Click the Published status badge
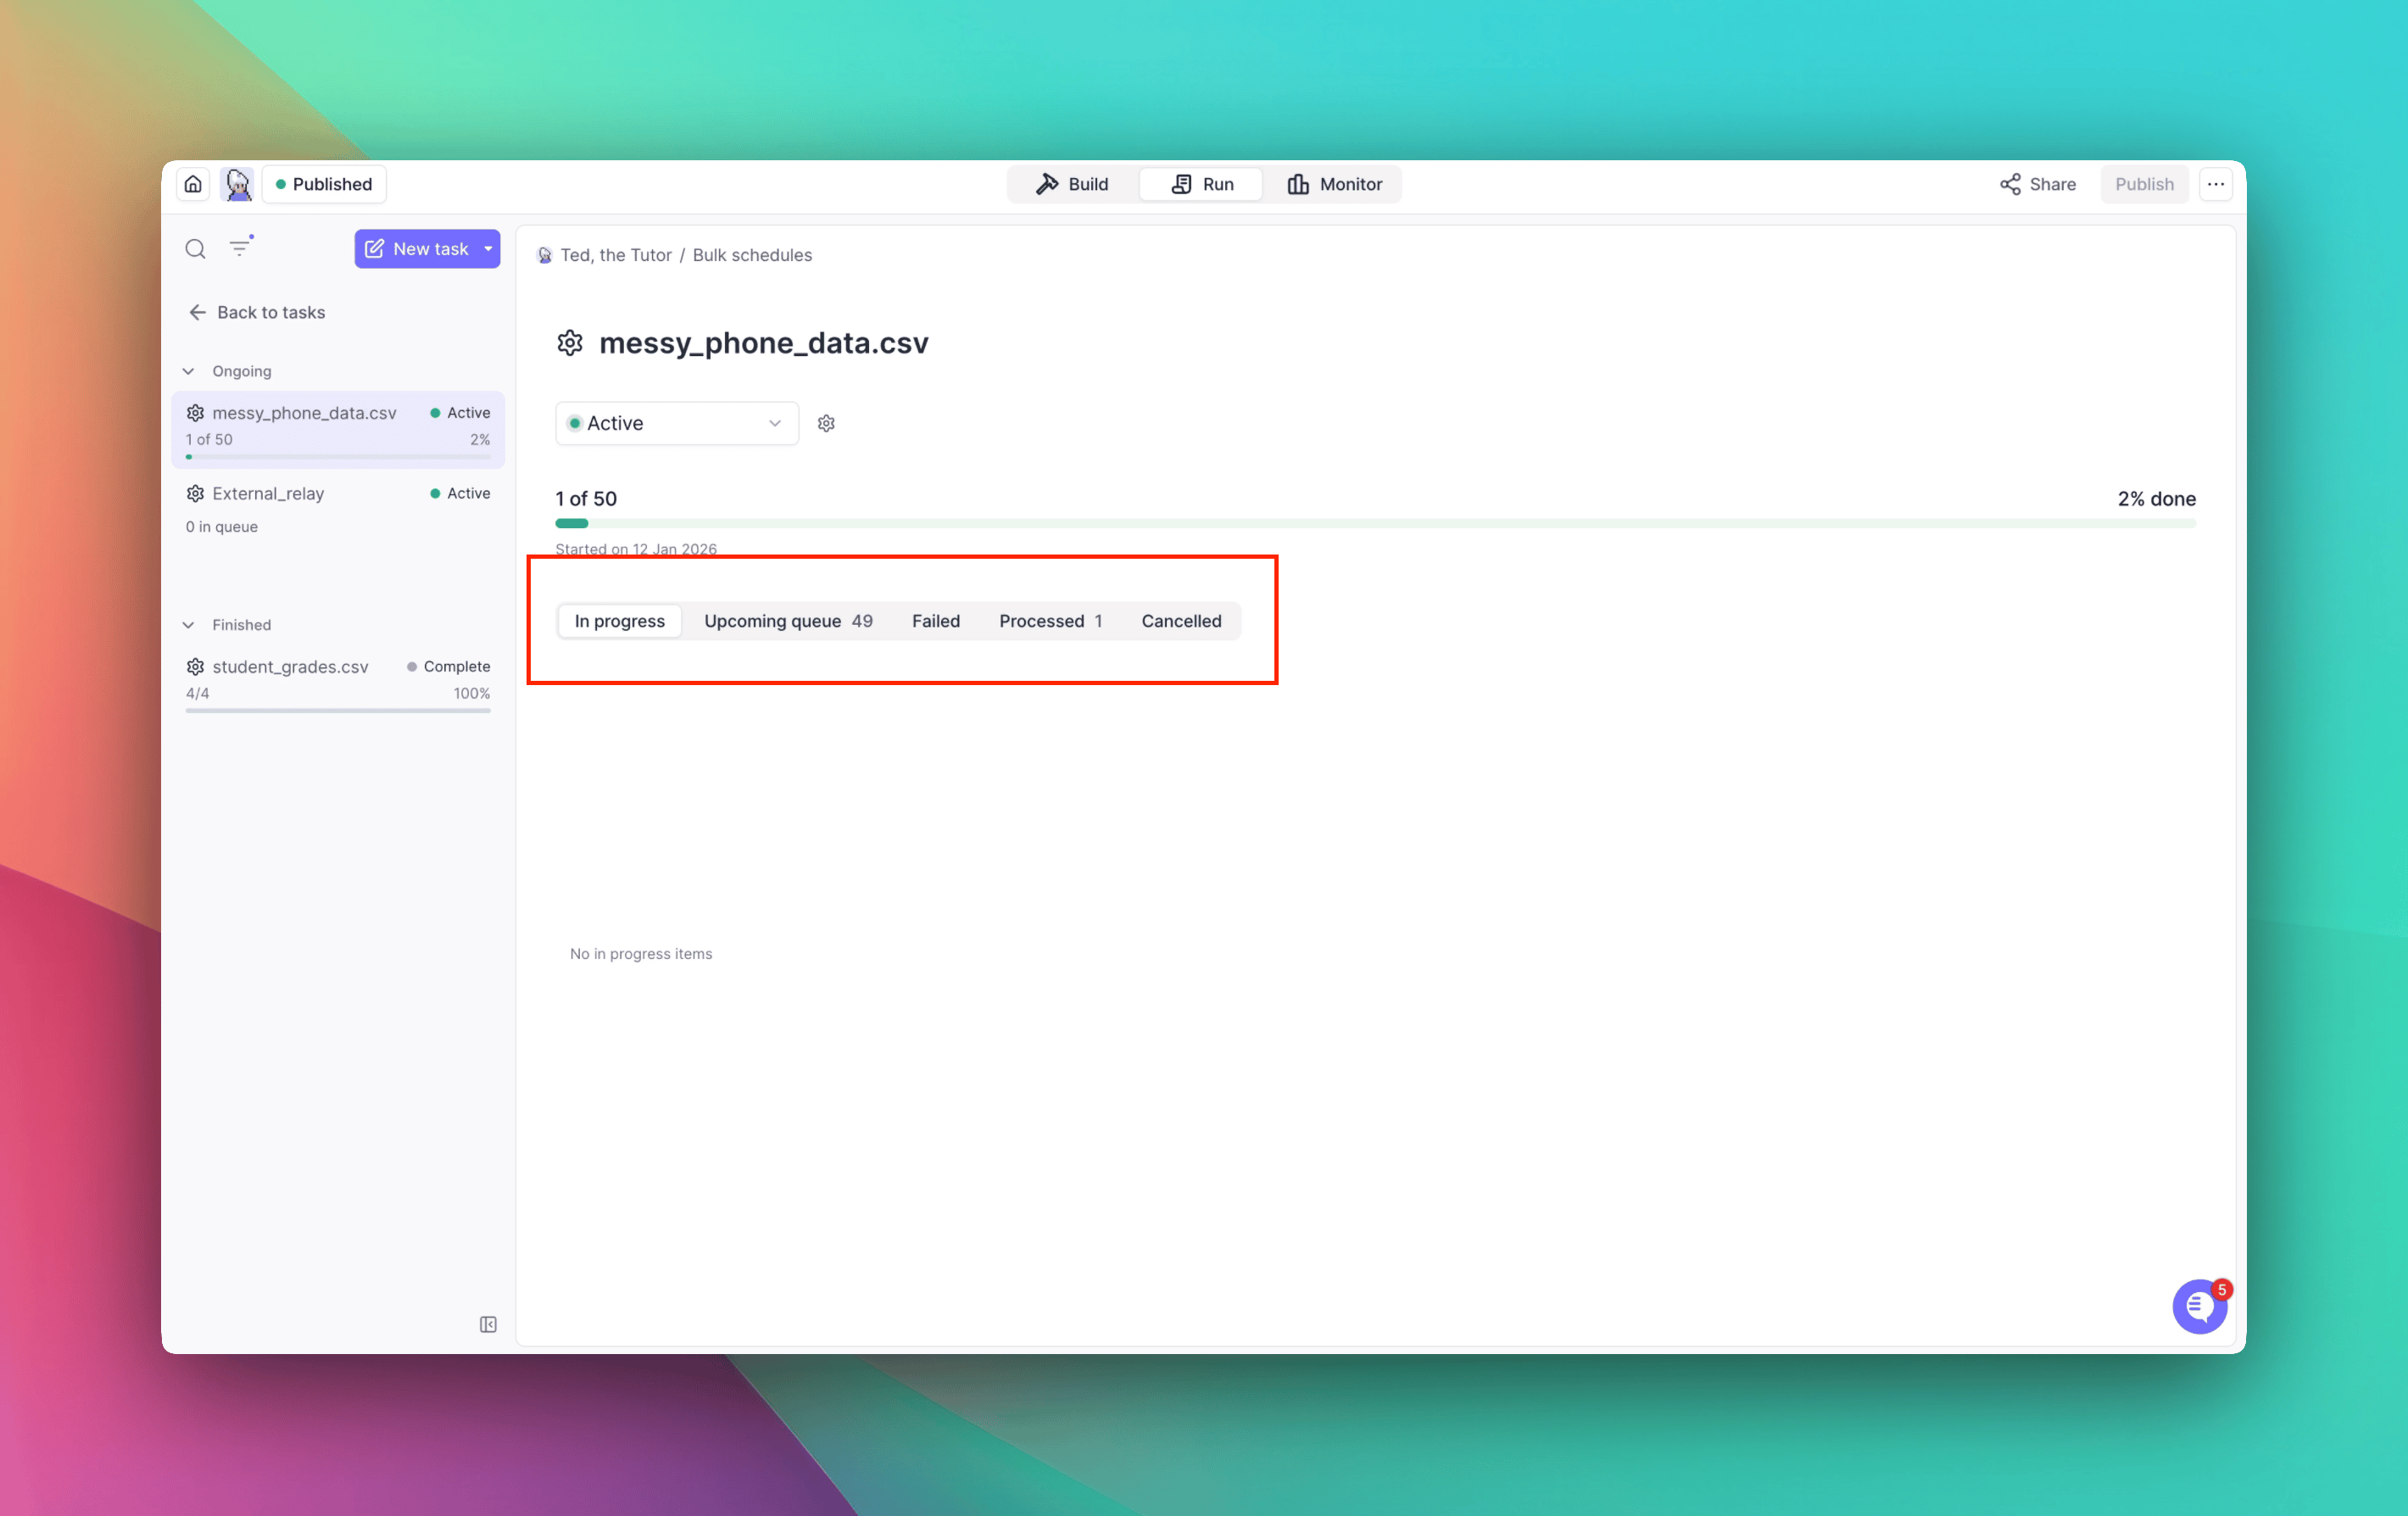Screen dimensions: 2408x1516 (x=324, y=184)
